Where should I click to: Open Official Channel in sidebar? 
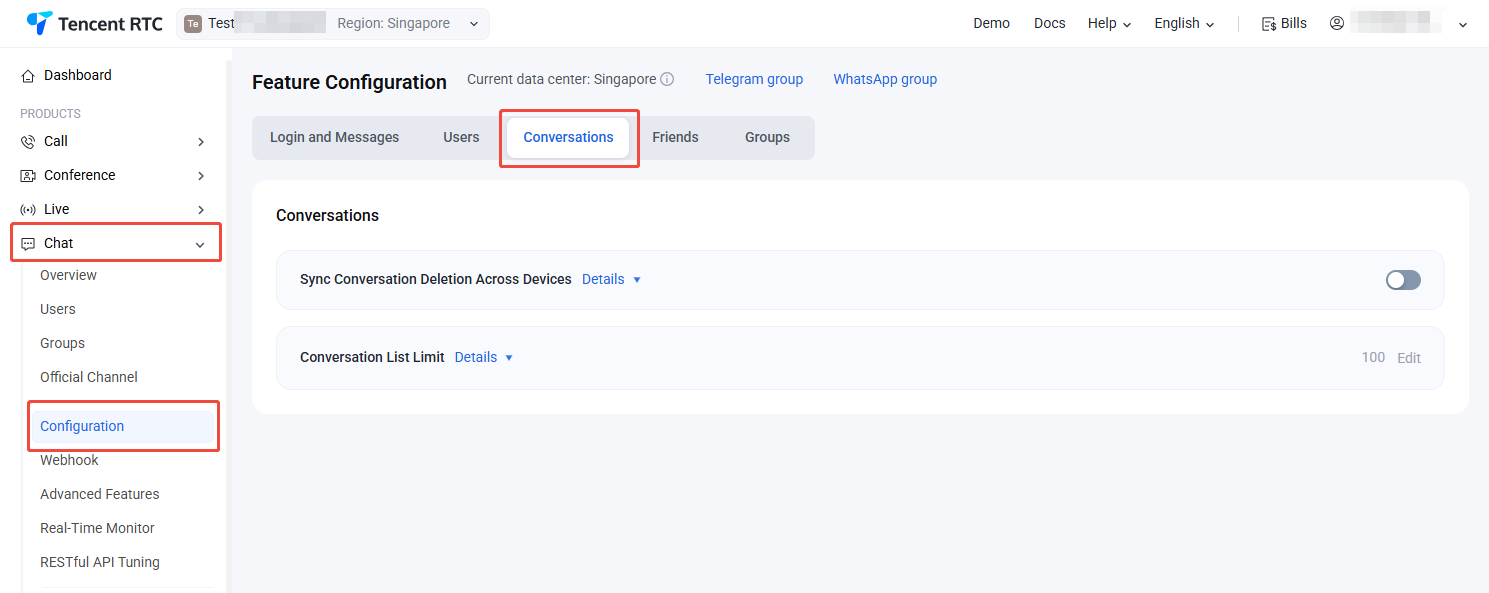89,377
